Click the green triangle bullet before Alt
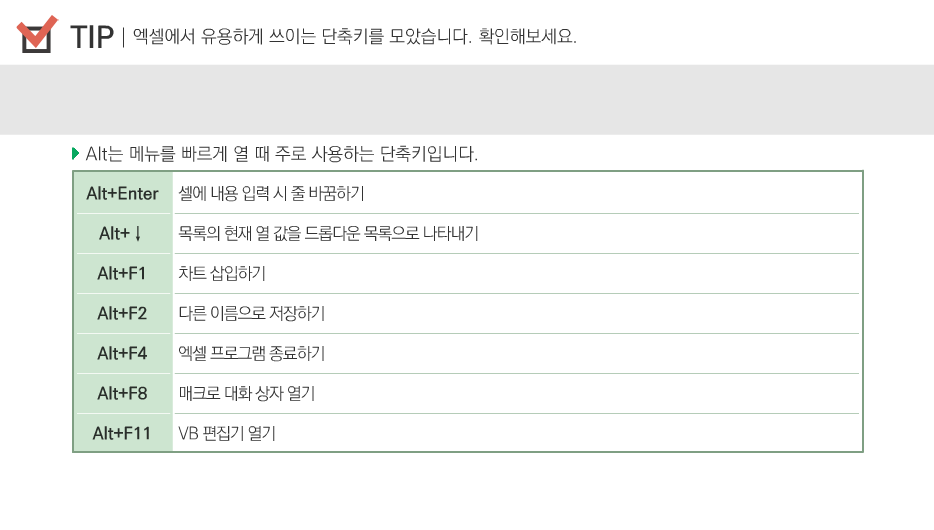Image resolution: width=934 pixels, height=530 pixels. click(x=75, y=154)
